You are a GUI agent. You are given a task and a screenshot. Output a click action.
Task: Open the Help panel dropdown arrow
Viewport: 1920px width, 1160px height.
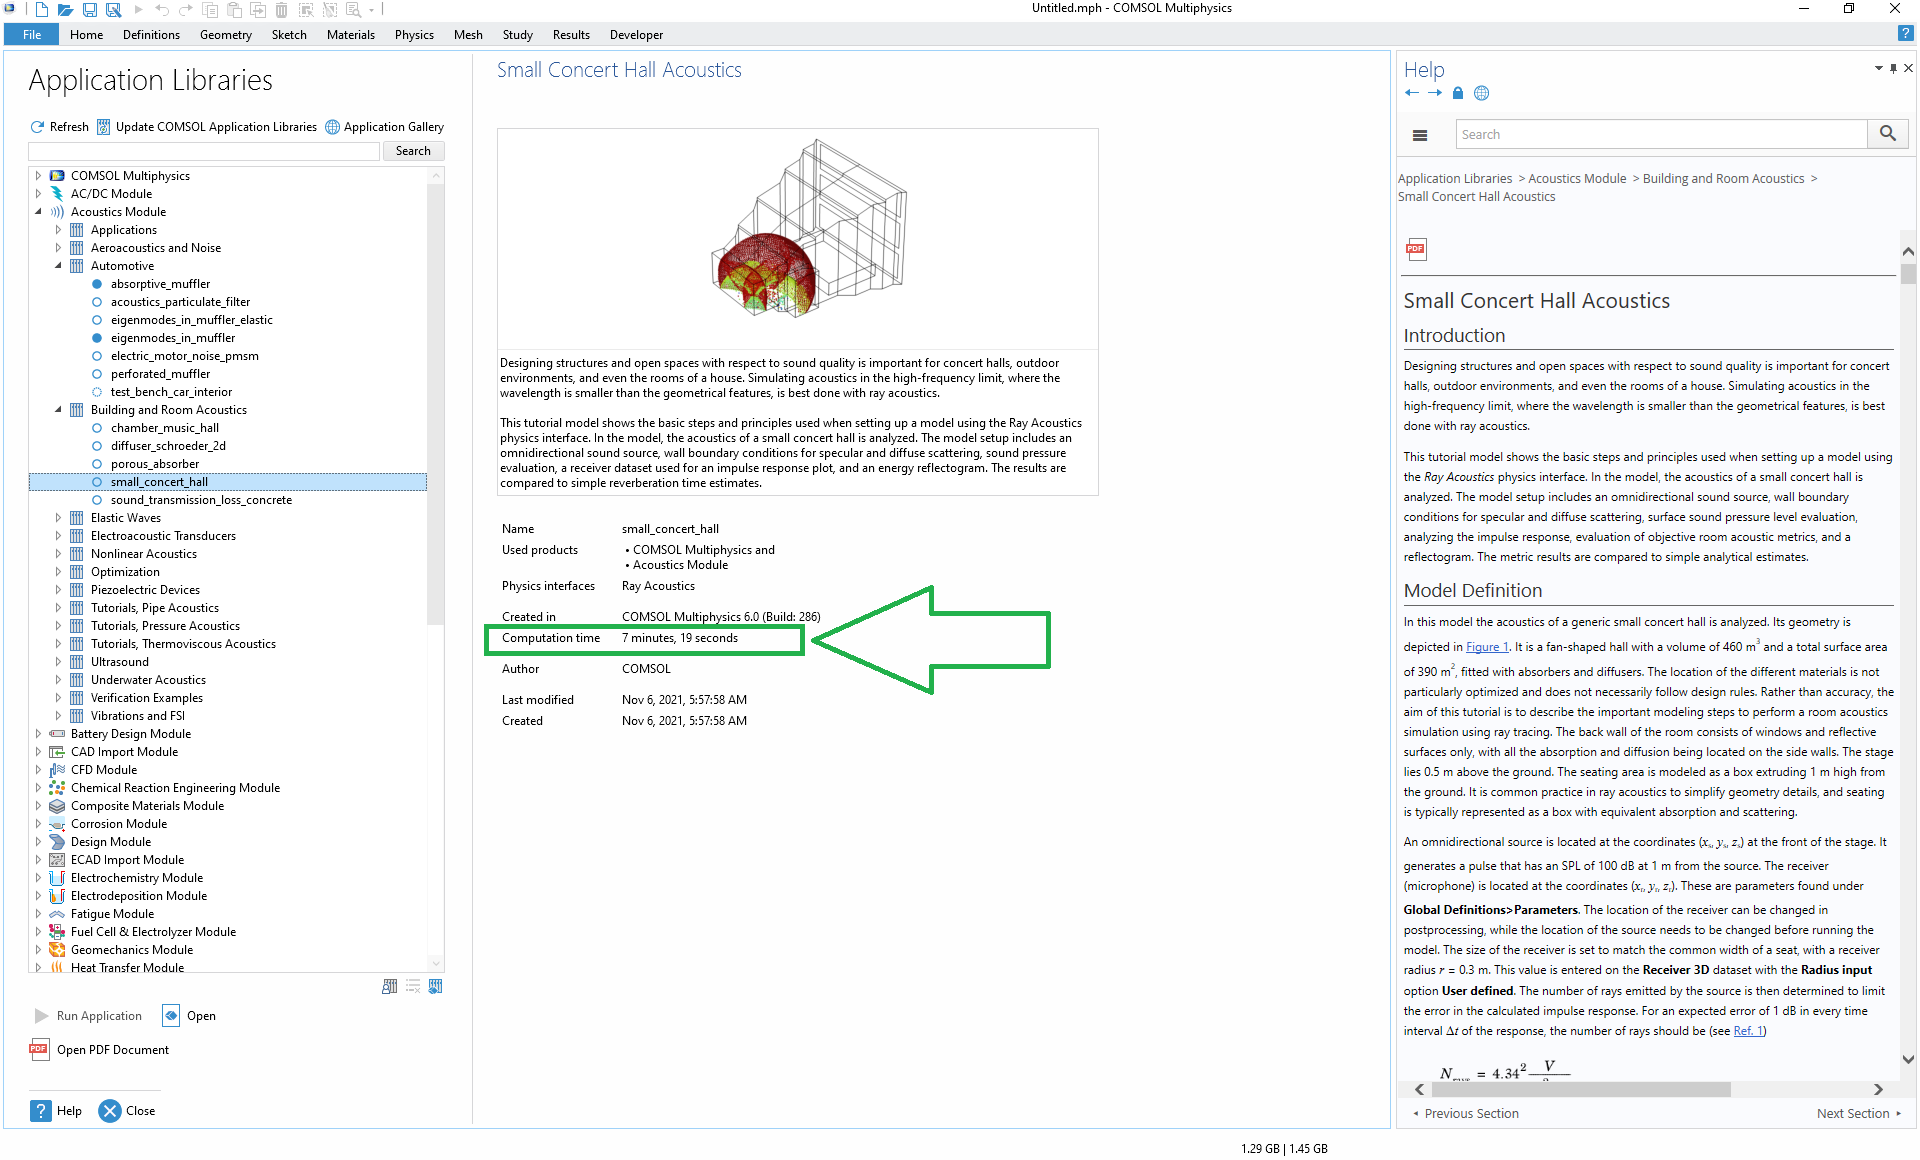coord(1878,68)
